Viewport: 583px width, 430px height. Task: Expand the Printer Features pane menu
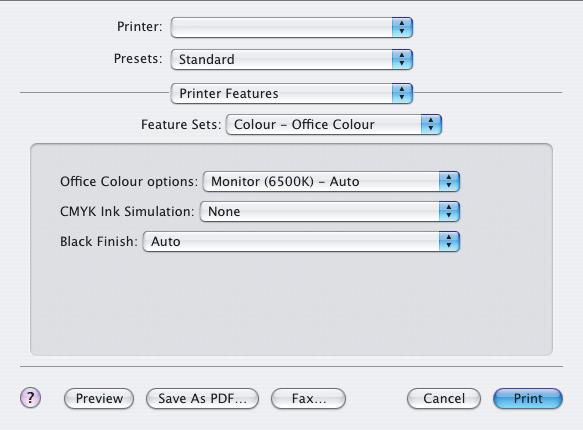point(292,93)
